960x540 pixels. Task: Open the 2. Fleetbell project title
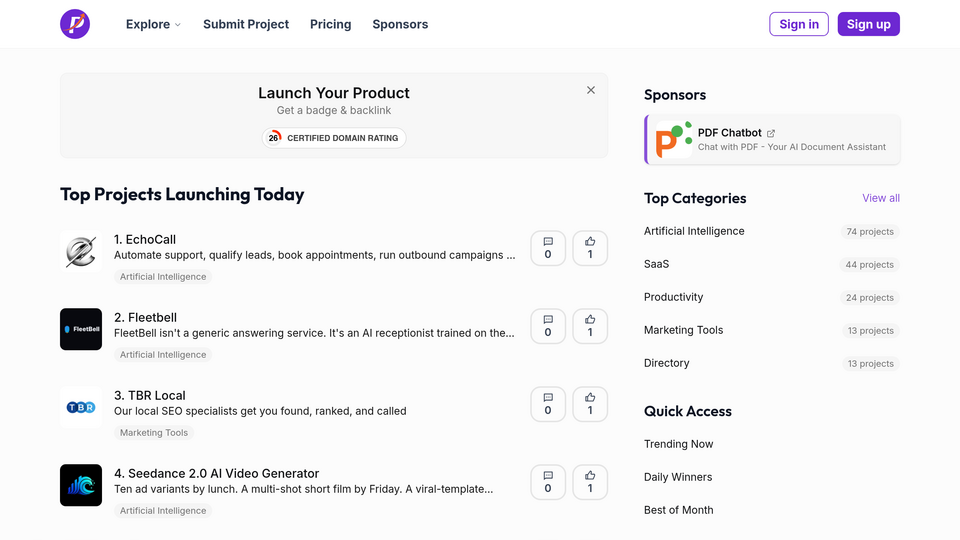pos(145,318)
